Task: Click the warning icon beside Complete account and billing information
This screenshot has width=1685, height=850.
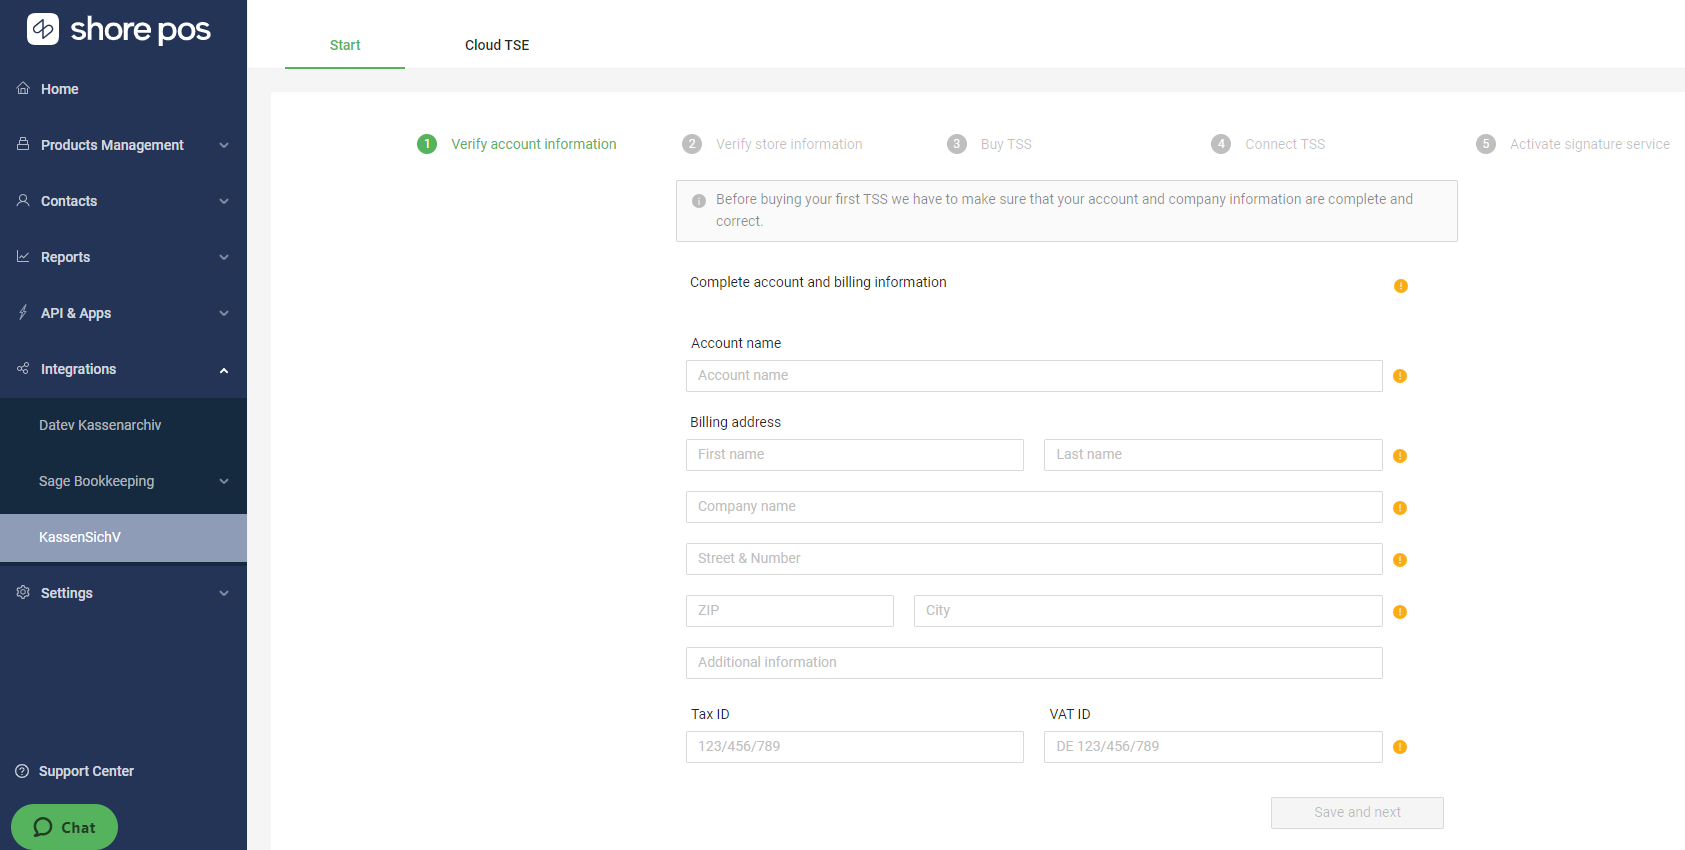Action: click(x=1401, y=286)
